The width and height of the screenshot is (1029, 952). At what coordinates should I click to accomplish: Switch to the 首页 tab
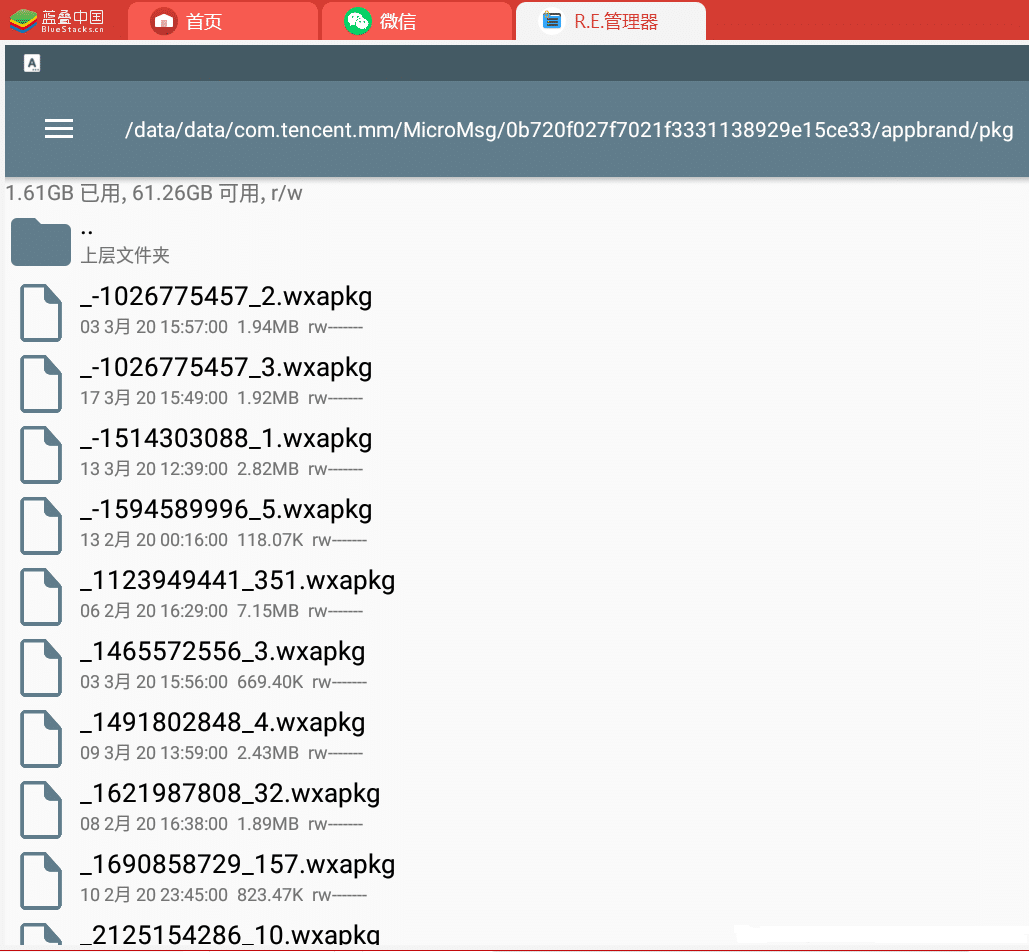click(x=222, y=21)
